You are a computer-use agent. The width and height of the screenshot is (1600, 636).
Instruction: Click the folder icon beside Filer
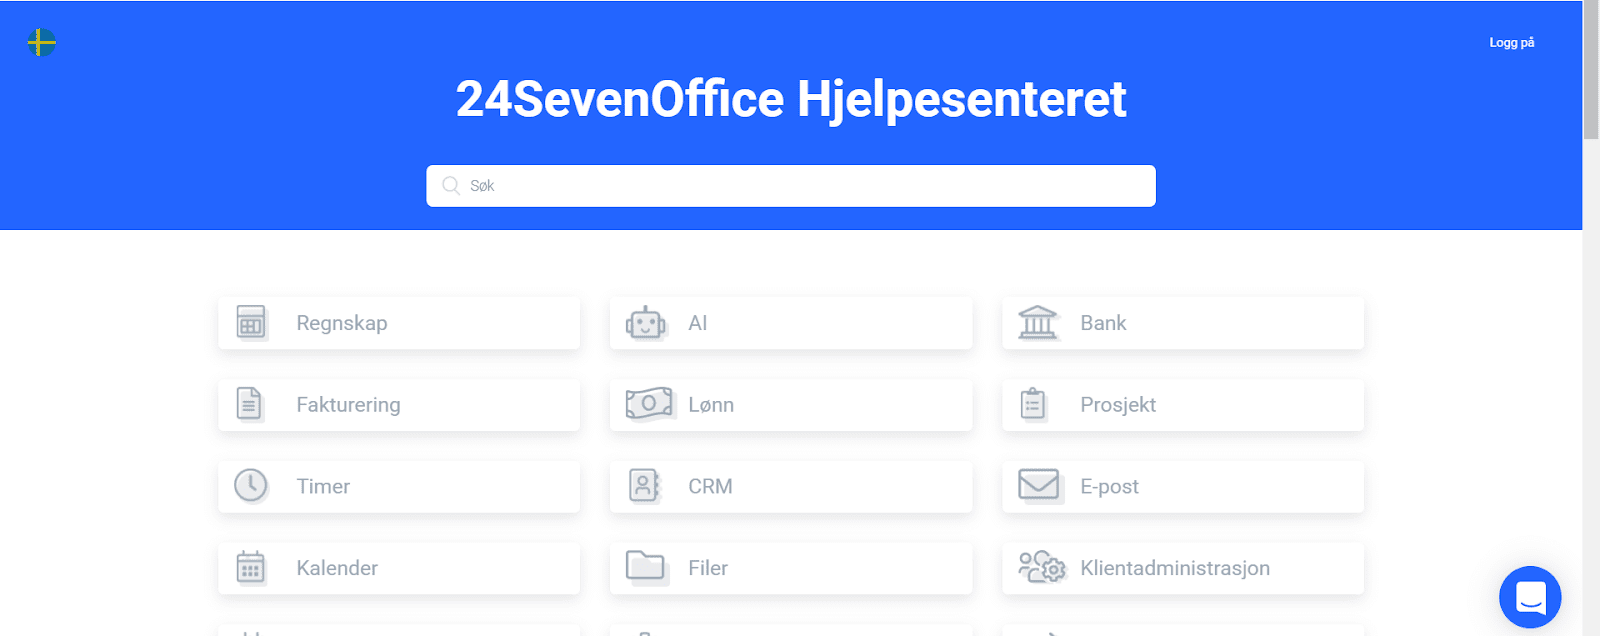[645, 566]
